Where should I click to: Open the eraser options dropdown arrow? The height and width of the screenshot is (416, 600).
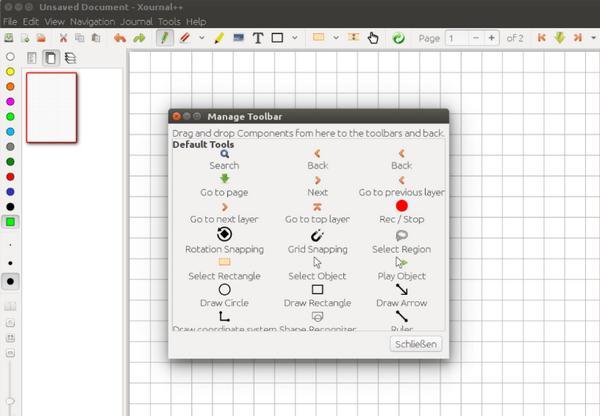point(202,38)
